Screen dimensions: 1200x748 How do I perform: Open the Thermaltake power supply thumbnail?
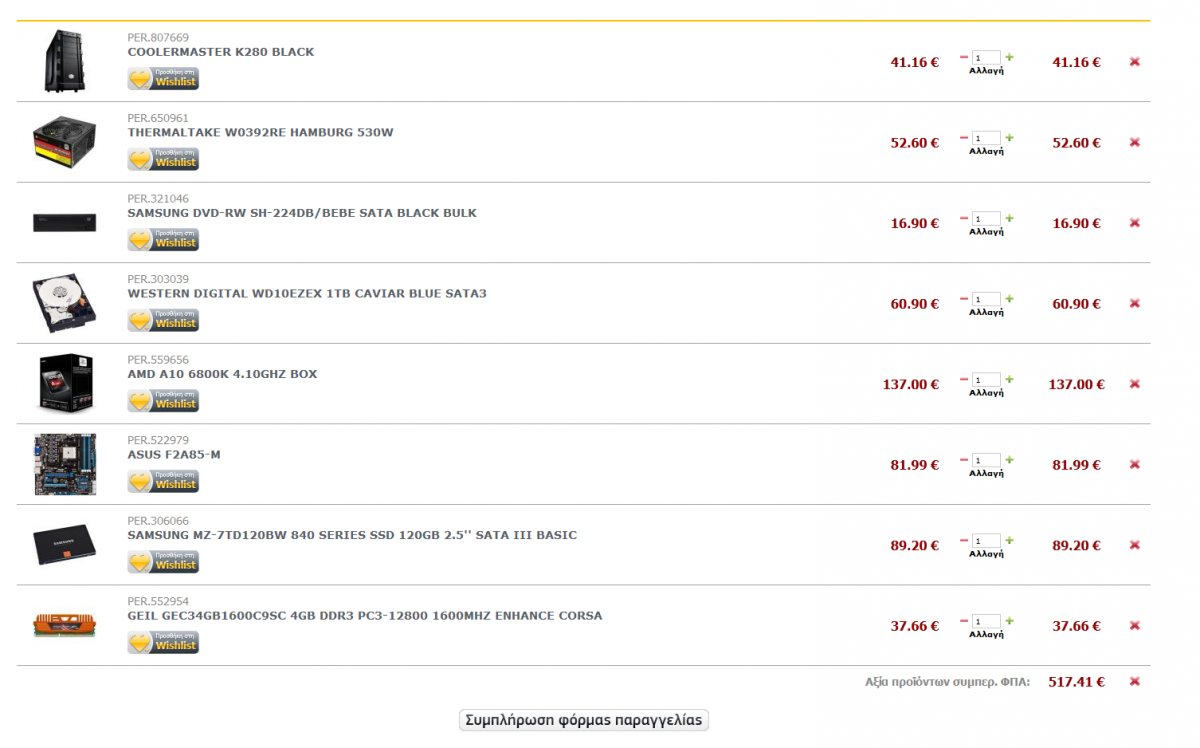click(x=65, y=142)
